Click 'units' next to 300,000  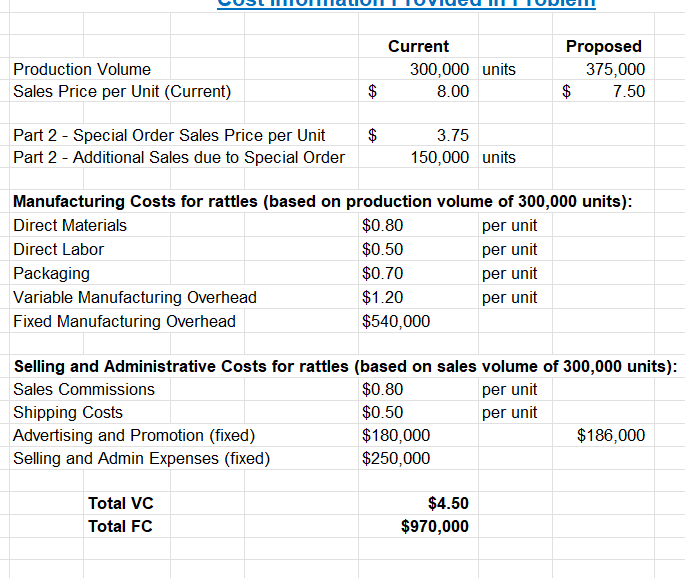[498, 69]
